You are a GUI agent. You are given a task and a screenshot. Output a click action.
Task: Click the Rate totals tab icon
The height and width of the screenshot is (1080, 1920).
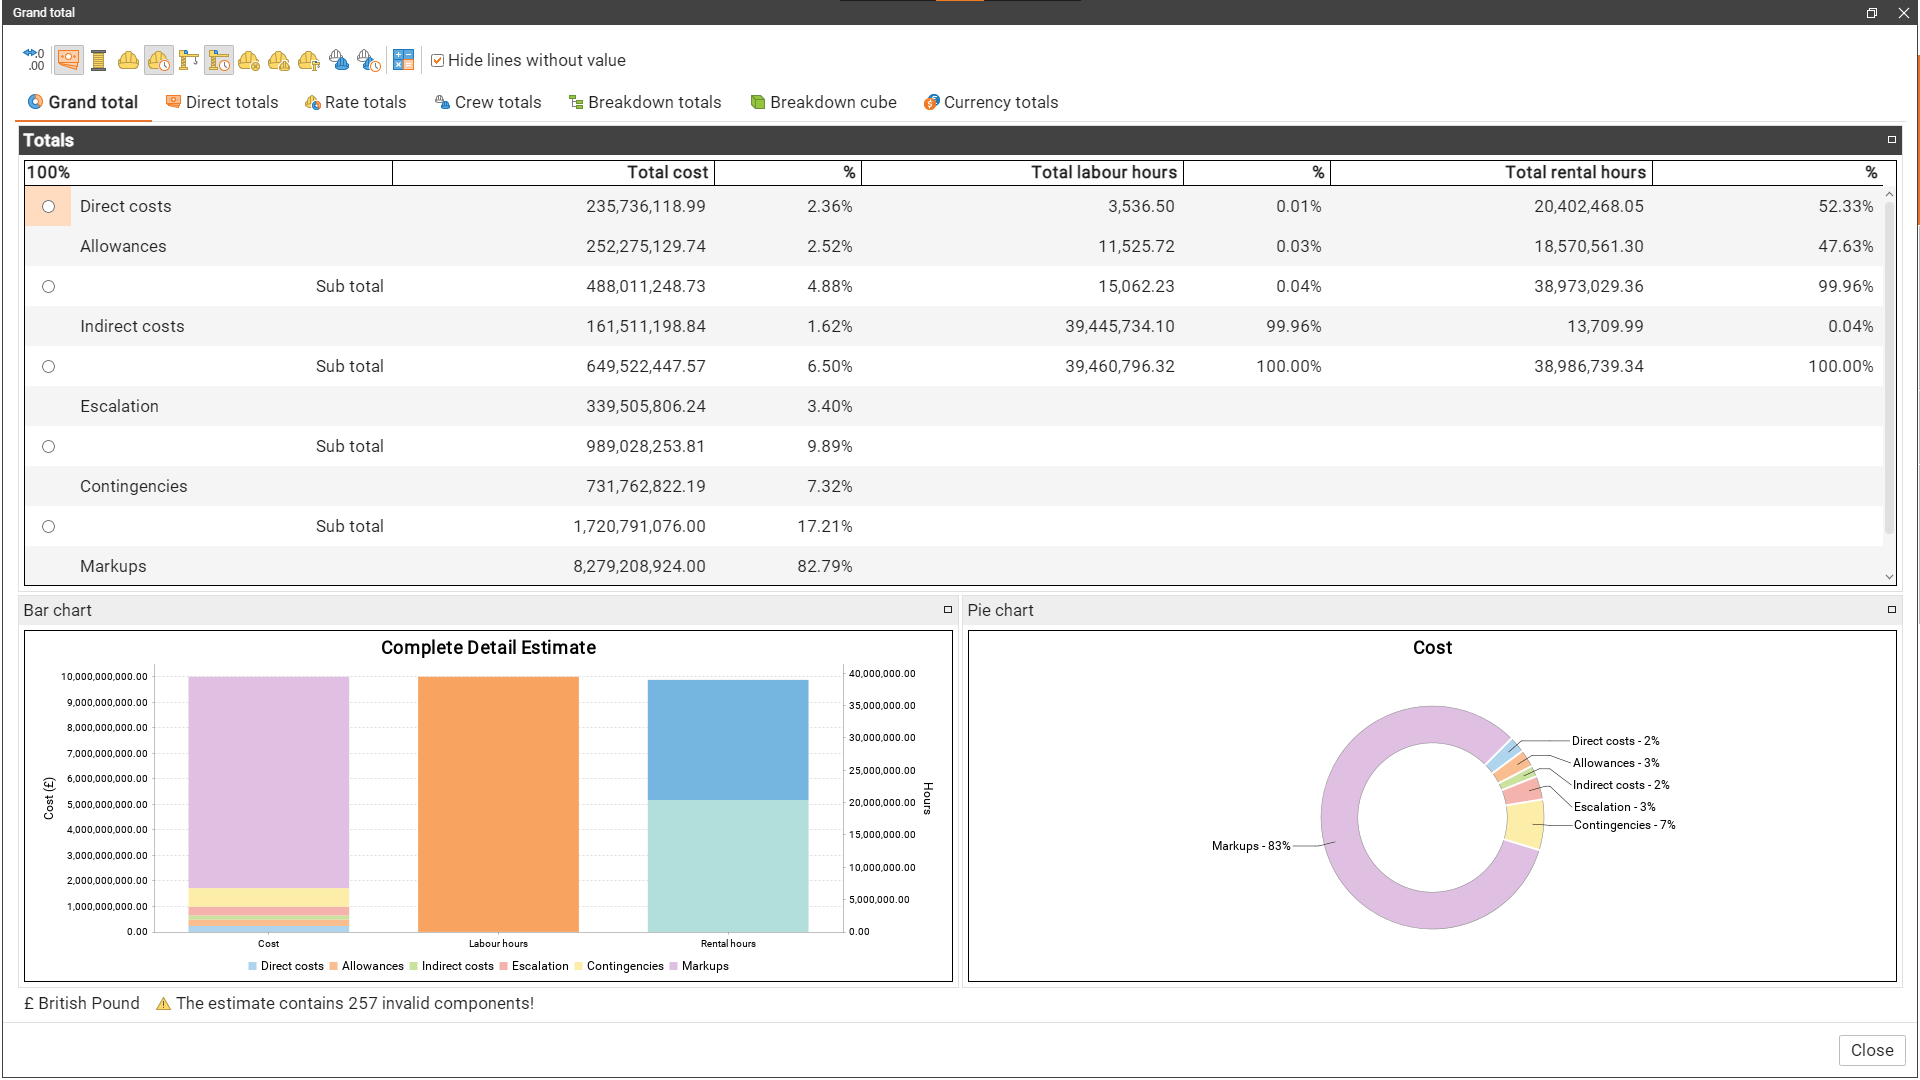coord(312,102)
